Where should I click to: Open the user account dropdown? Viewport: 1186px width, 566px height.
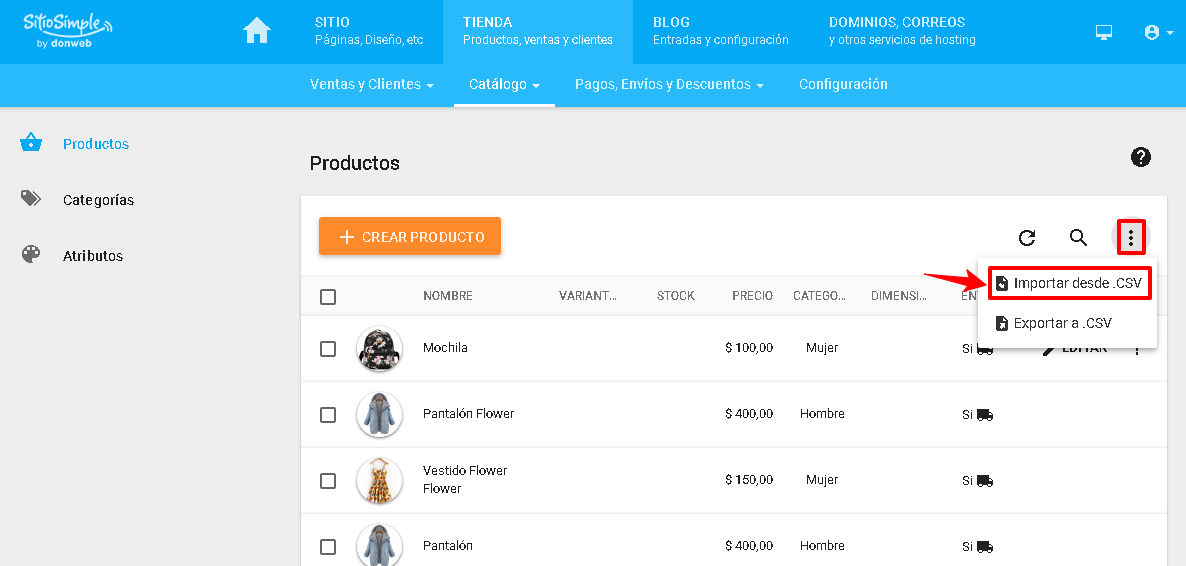coord(1159,33)
